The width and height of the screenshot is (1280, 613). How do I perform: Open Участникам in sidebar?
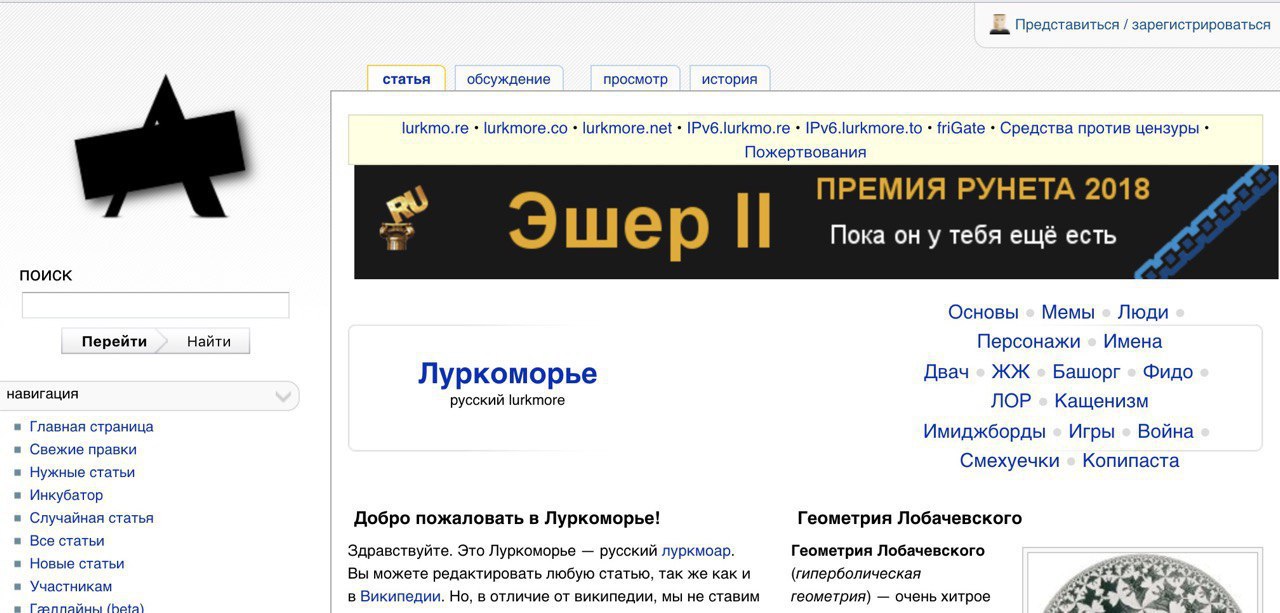(71, 587)
